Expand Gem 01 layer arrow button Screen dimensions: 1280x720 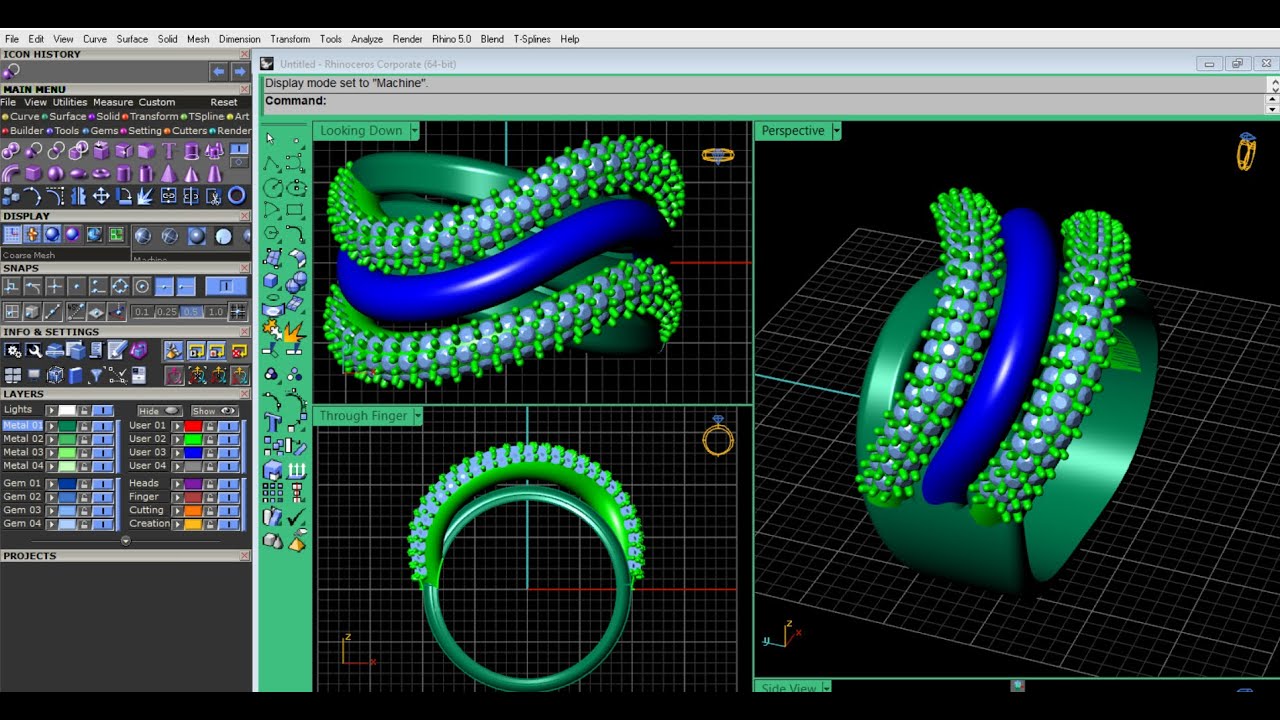coord(52,484)
